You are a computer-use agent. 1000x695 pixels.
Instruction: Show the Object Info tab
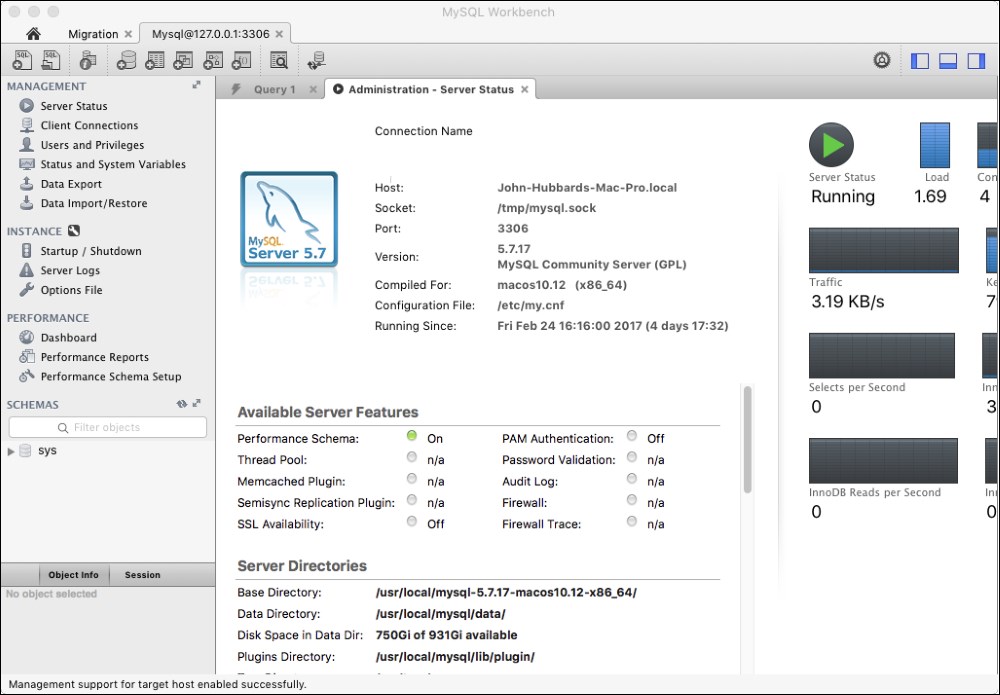point(73,574)
